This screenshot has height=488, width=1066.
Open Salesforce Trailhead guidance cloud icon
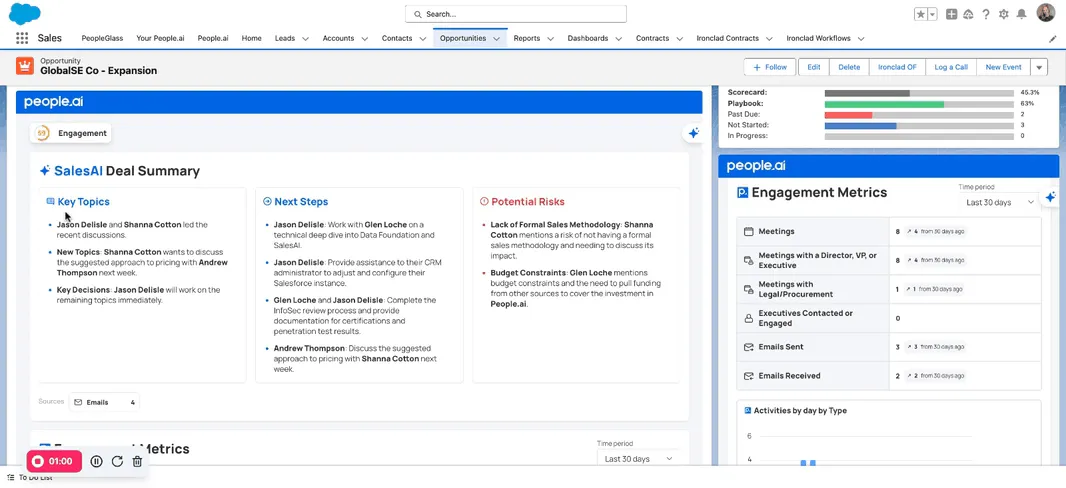tap(968, 14)
